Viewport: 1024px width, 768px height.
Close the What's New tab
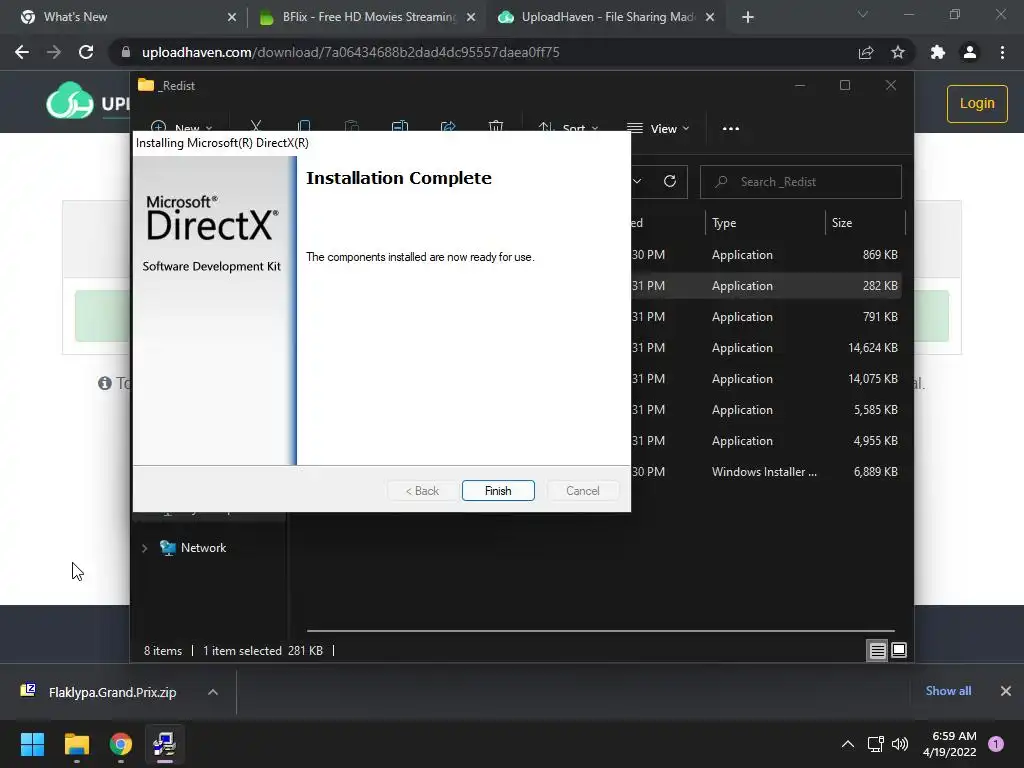point(232,17)
